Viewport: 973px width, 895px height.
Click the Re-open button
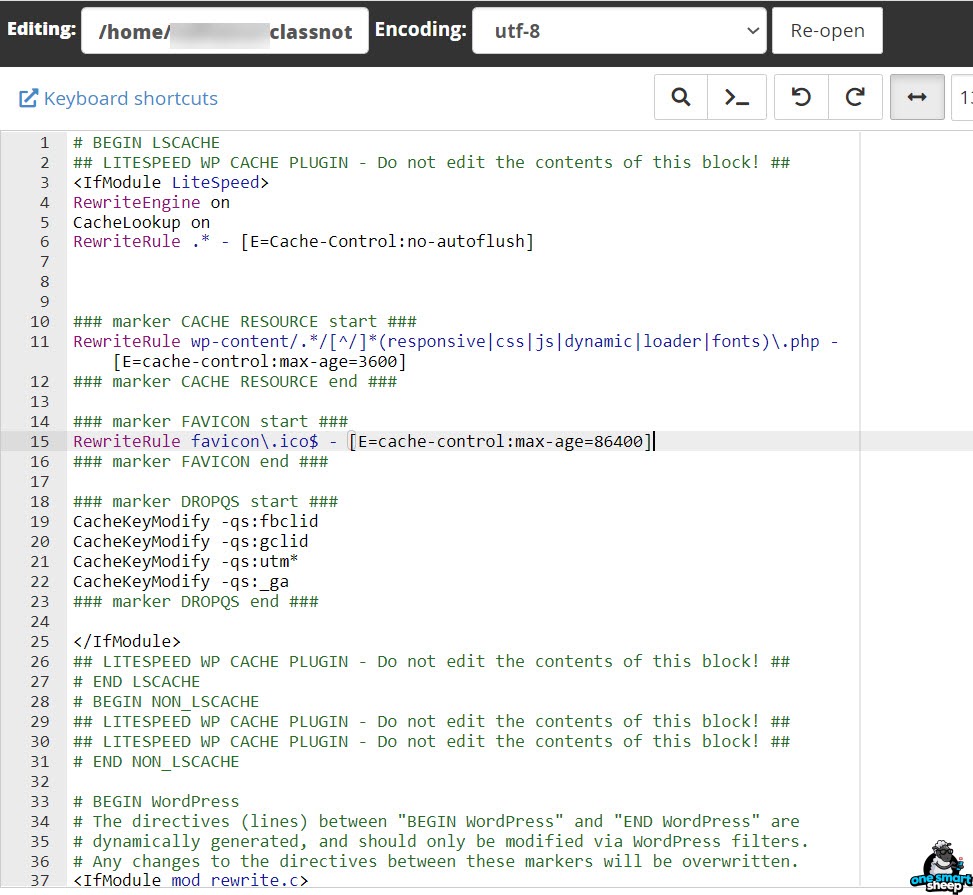(x=827, y=30)
